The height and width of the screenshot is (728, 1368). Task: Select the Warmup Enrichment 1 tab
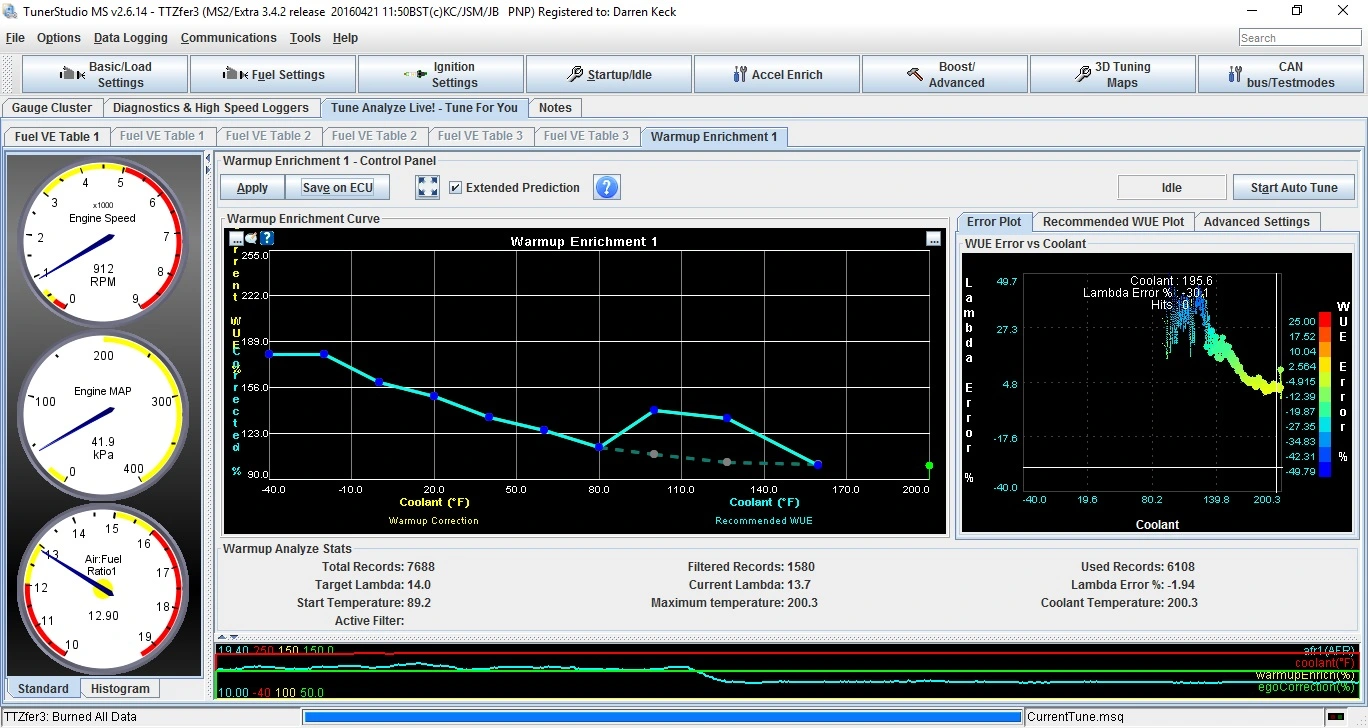point(714,137)
